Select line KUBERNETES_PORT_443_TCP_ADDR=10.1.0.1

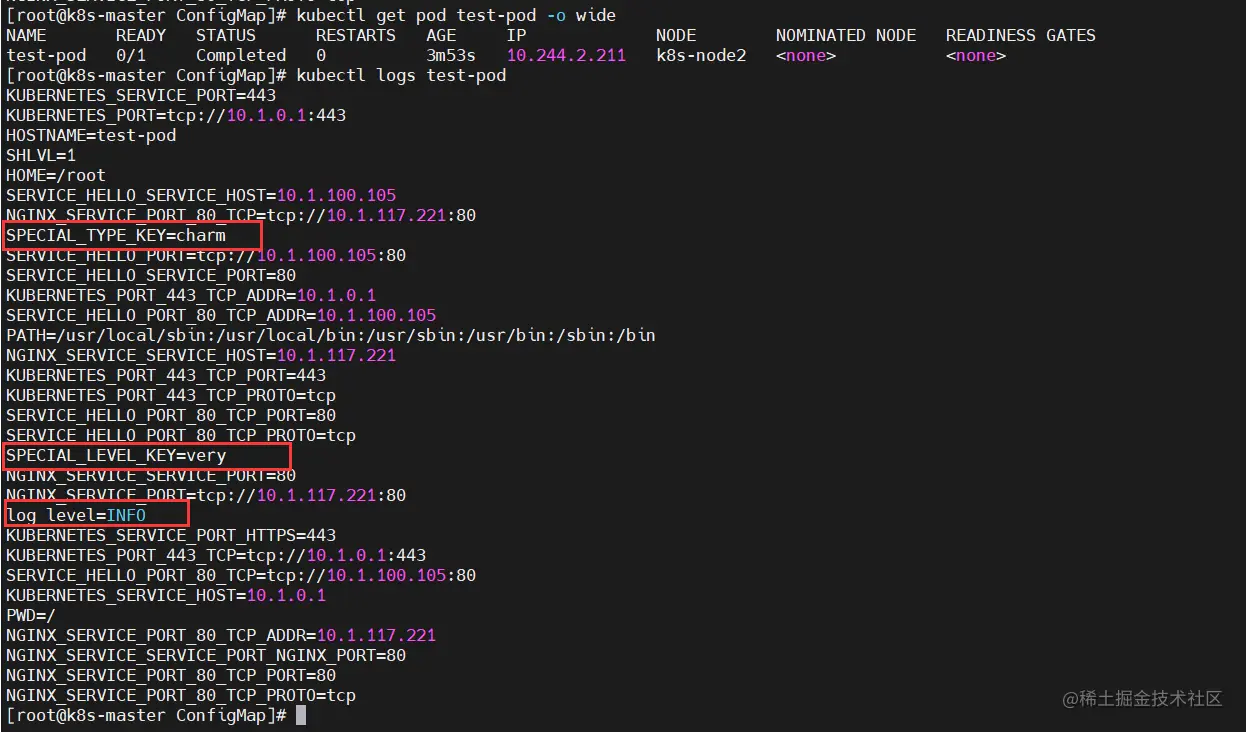(x=191, y=295)
